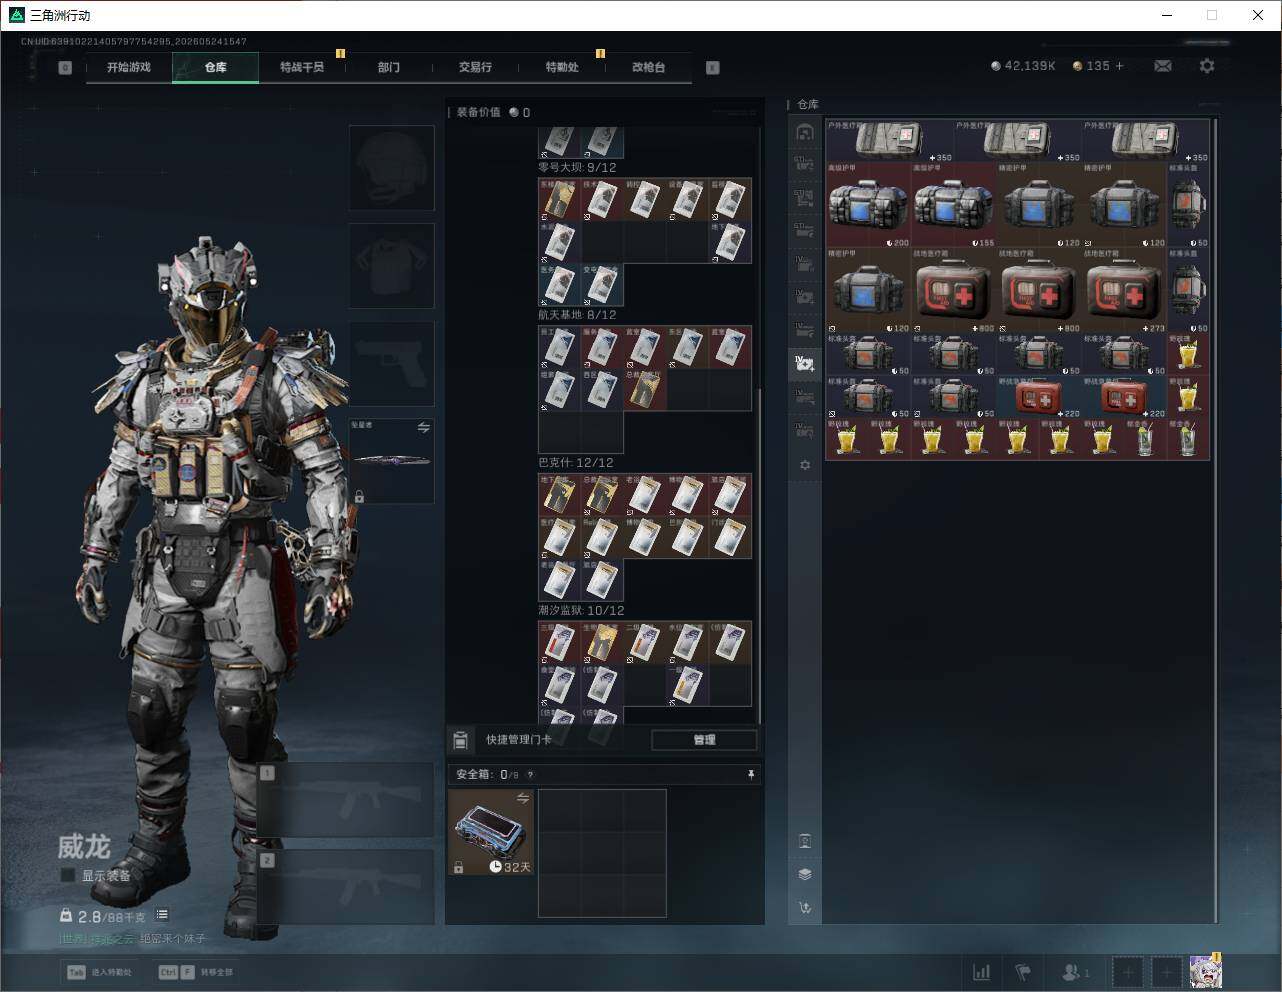This screenshot has width=1282, height=992.
Task: Go to the 开始游戏 tab
Action: click(x=129, y=67)
